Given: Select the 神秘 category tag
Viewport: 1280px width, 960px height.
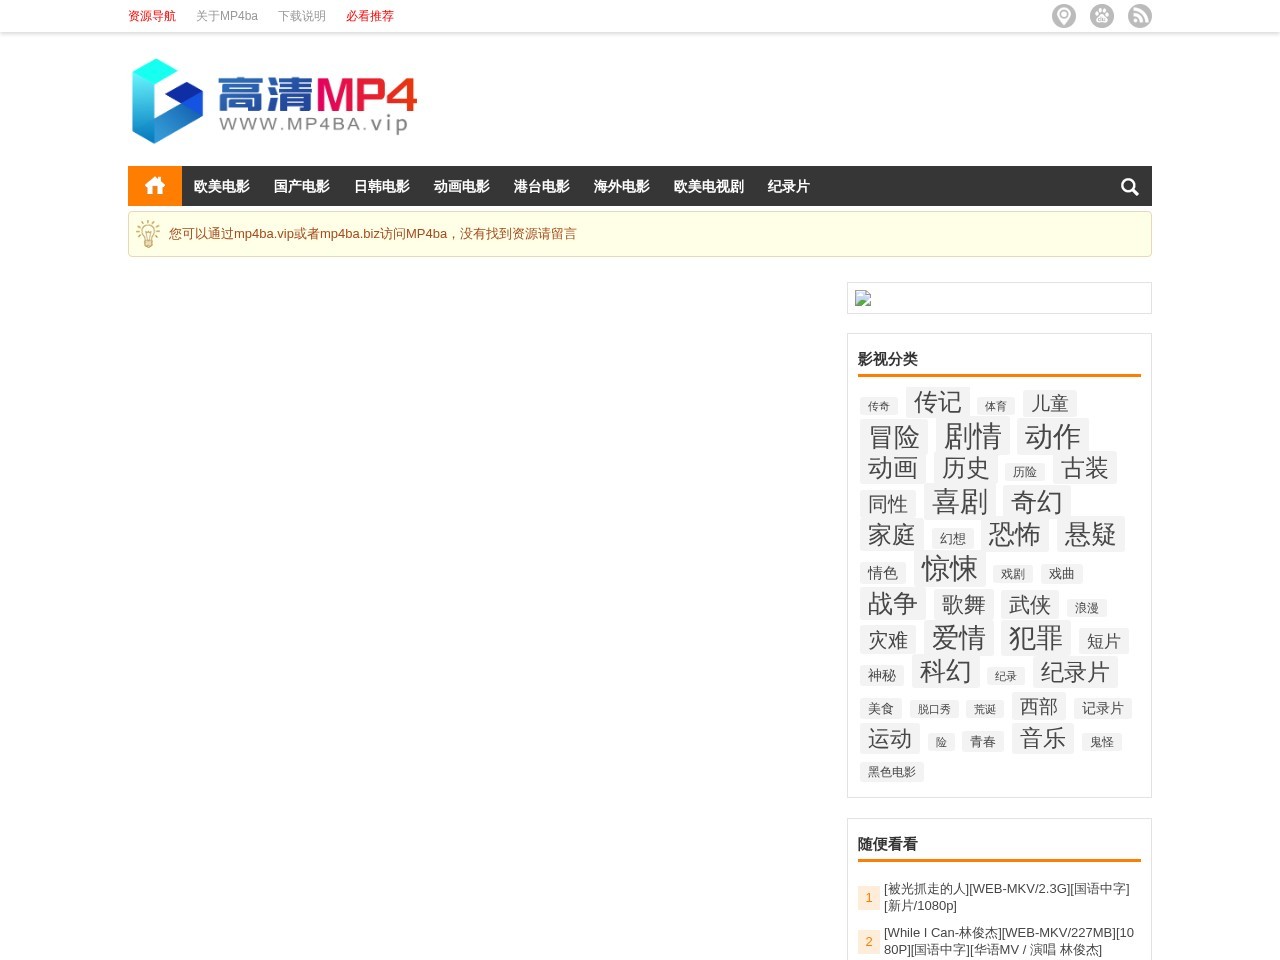Looking at the screenshot, I should click(x=882, y=676).
